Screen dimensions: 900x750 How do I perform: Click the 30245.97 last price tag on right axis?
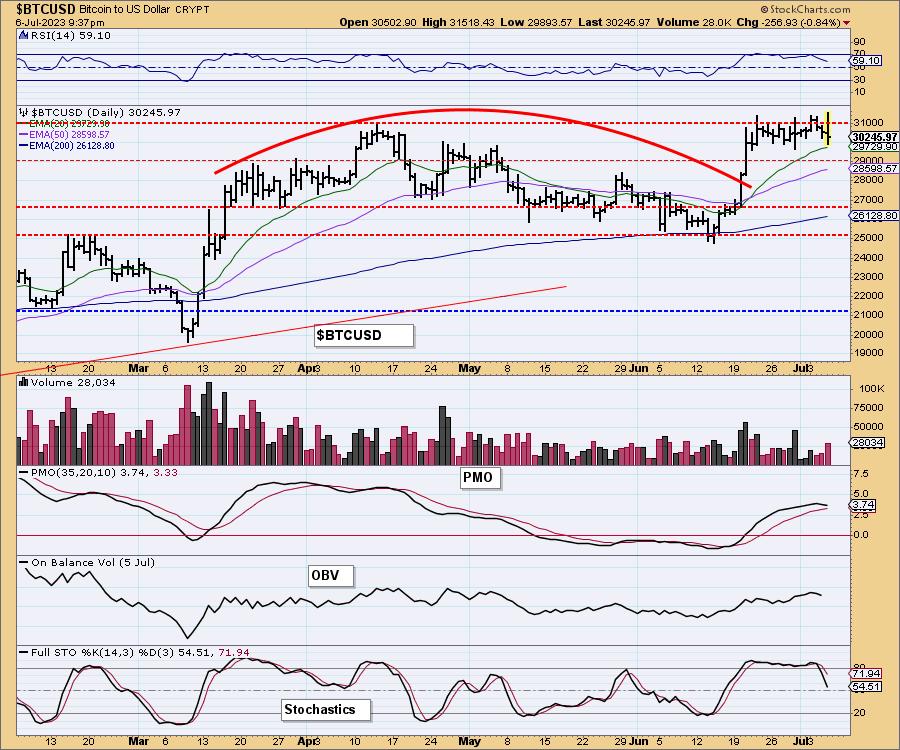coord(874,137)
